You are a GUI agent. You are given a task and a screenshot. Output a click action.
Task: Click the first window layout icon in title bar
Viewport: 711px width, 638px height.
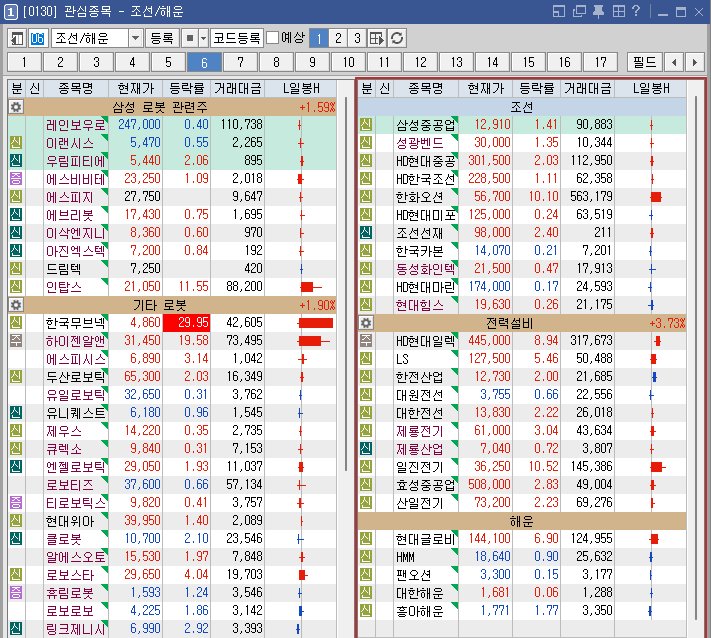[x=559, y=11]
